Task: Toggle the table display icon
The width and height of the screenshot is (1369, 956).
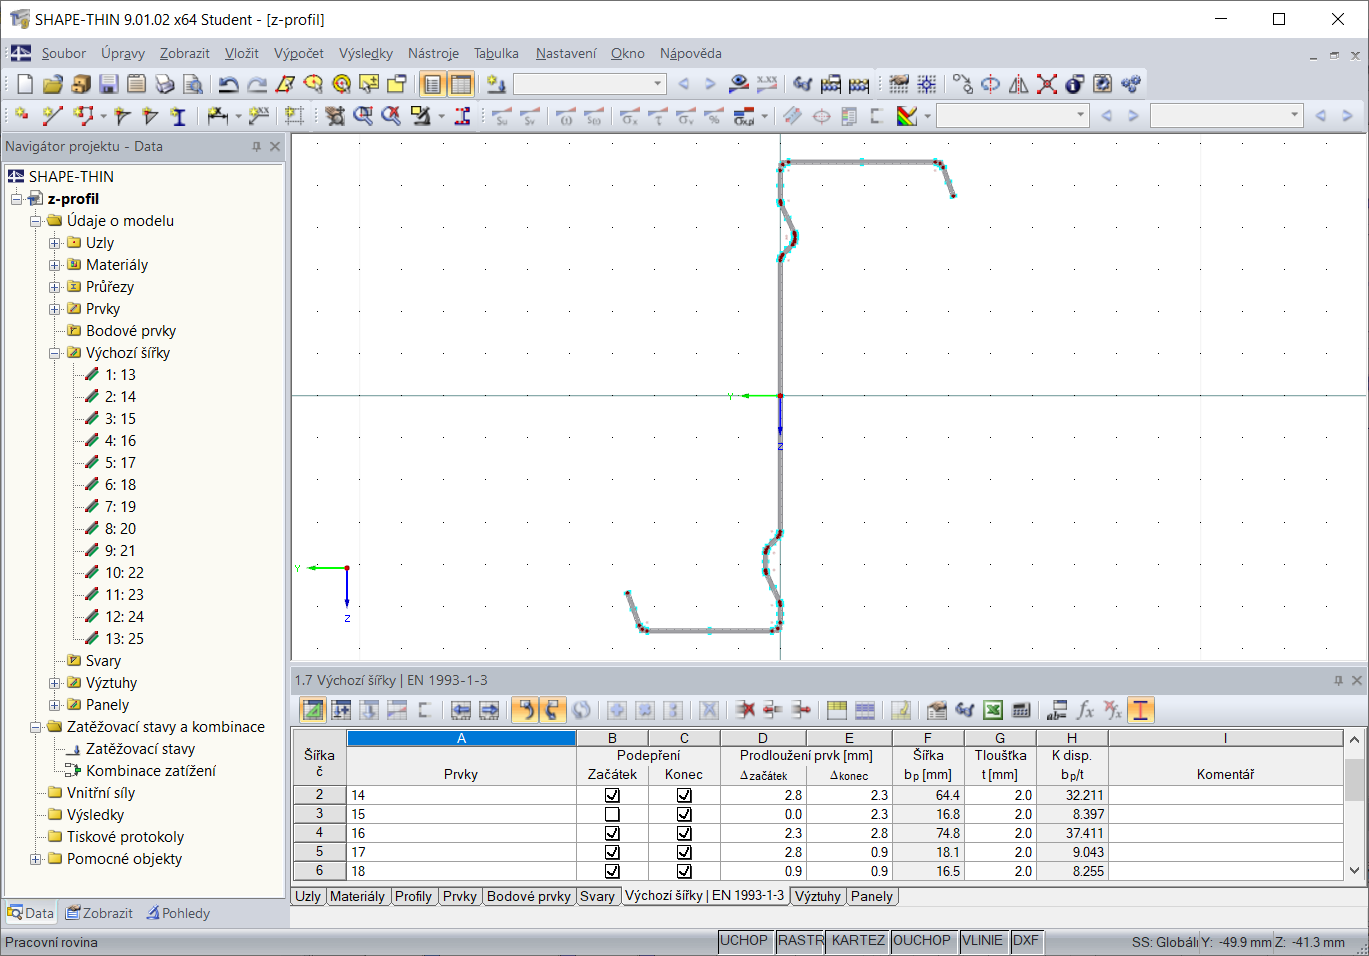Action: tap(461, 84)
